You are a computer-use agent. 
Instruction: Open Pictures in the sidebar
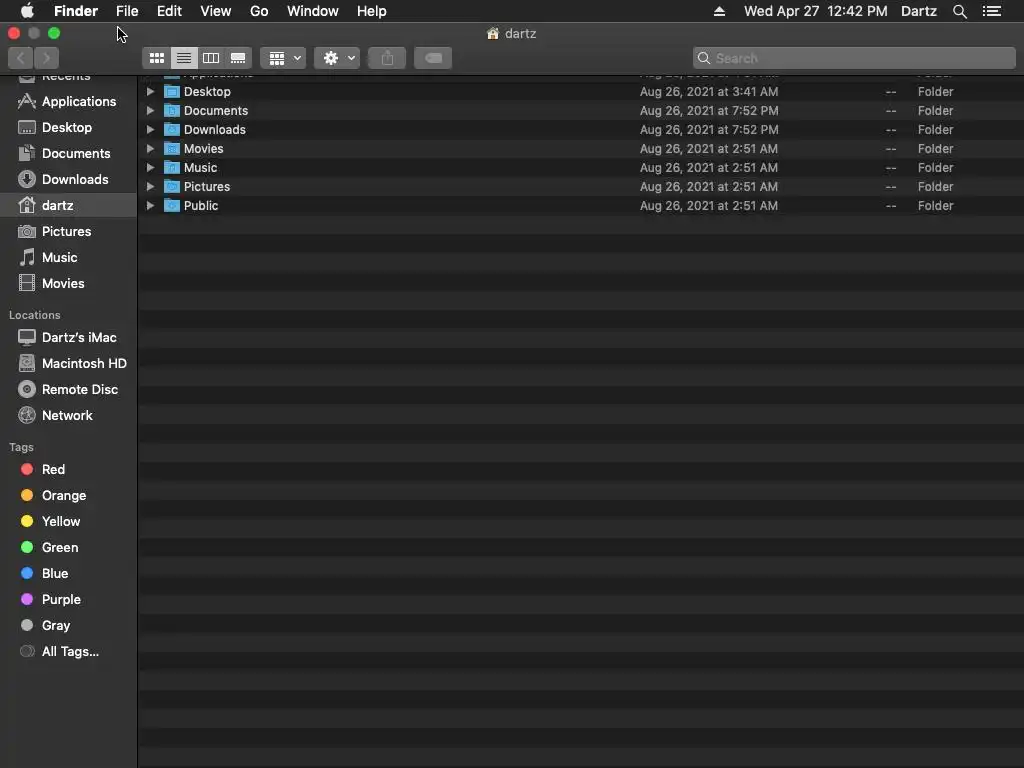tap(68, 231)
